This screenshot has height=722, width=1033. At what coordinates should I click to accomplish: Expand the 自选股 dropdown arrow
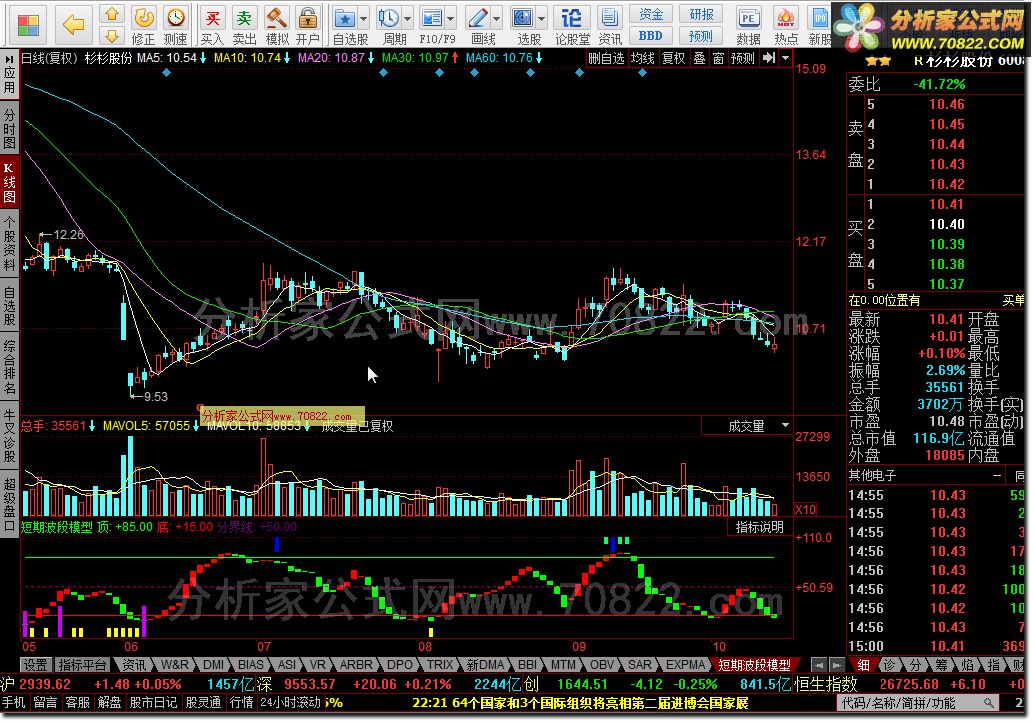pos(363,19)
